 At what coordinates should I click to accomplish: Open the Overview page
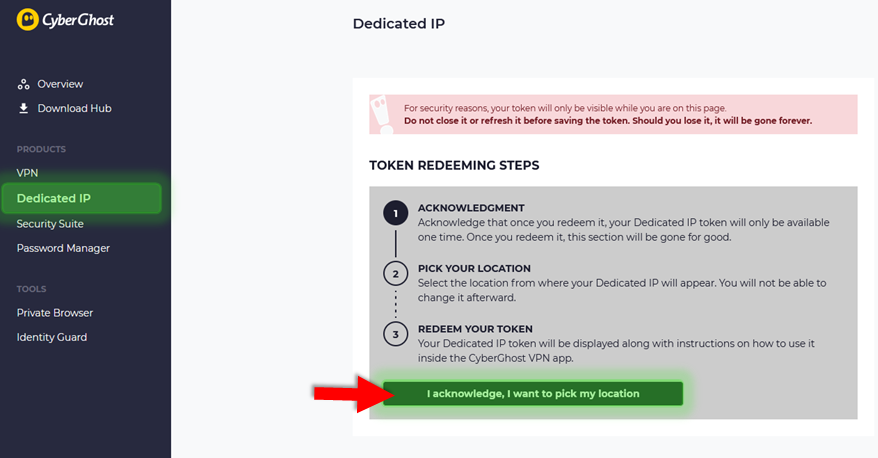point(60,84)
